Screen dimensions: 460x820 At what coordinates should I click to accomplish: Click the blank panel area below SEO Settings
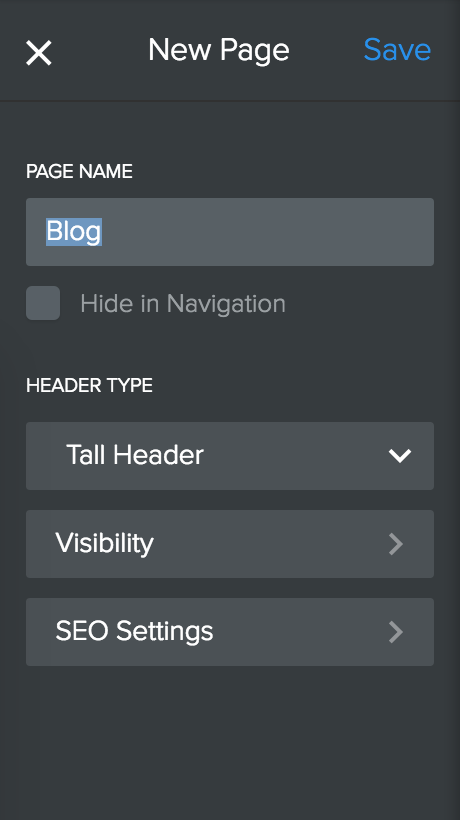230,743
